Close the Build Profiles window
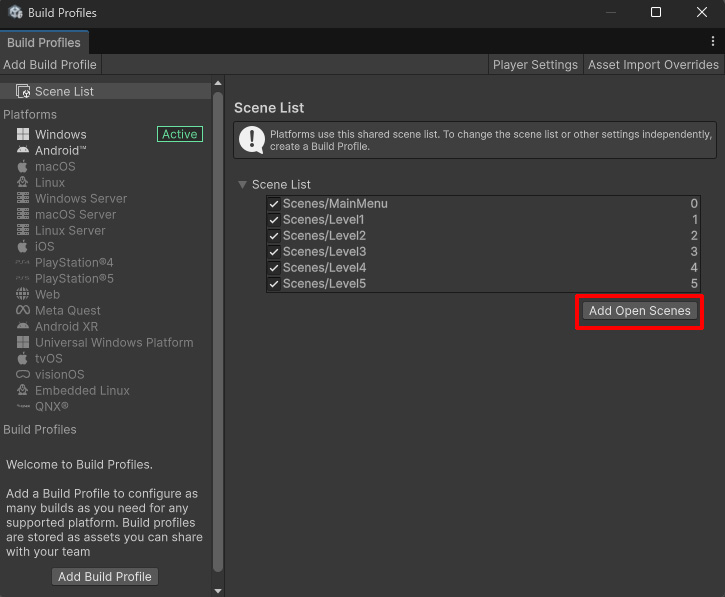The width and height of the screenshot is (725, 597). 701,12
